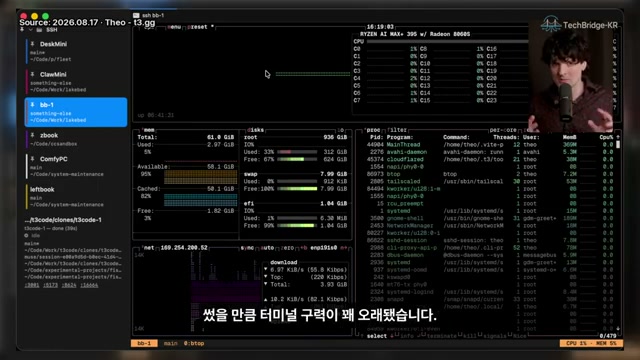Click the proc box label
This screenshot has height=360, width=640.
pyautogui.click(x=373, y=130)
